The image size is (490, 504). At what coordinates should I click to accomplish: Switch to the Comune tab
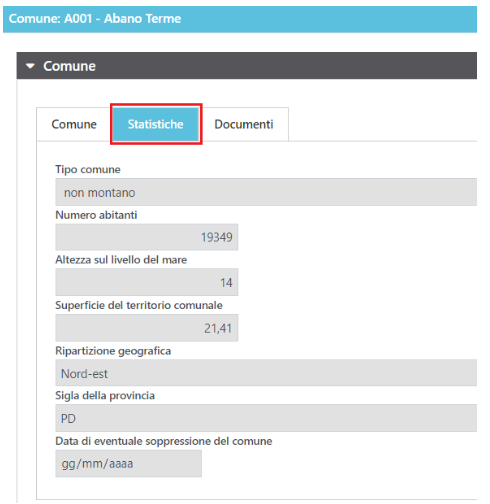pos(74,124)
